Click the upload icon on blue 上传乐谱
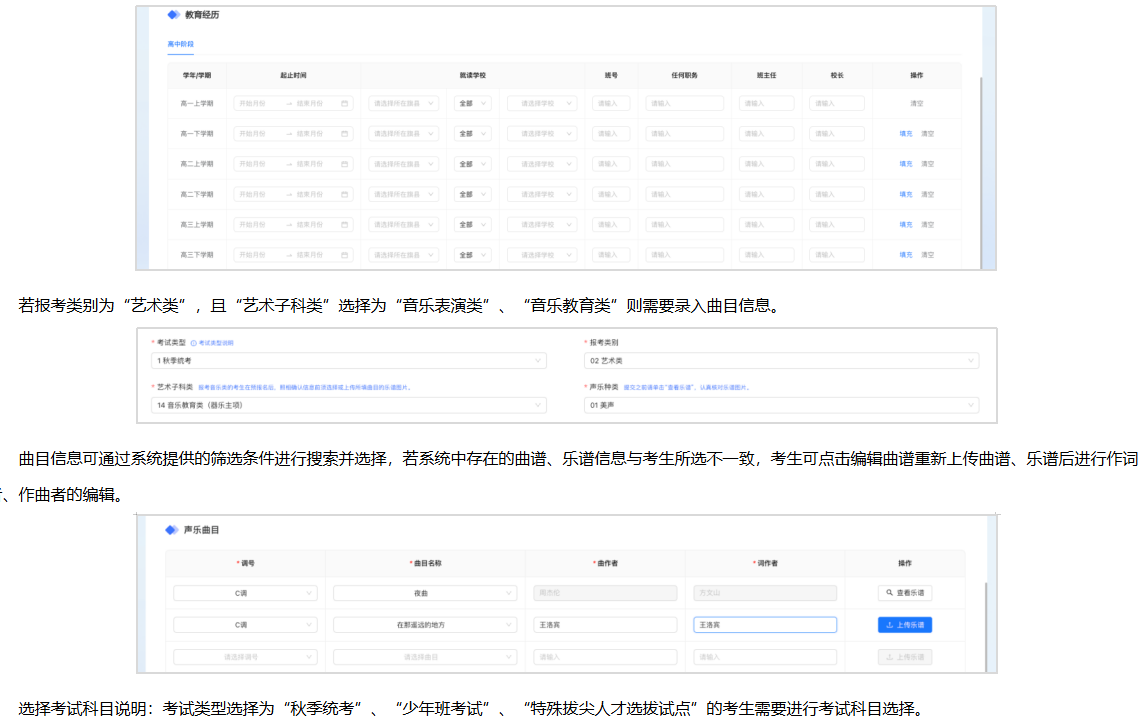 tap(889, 625)
